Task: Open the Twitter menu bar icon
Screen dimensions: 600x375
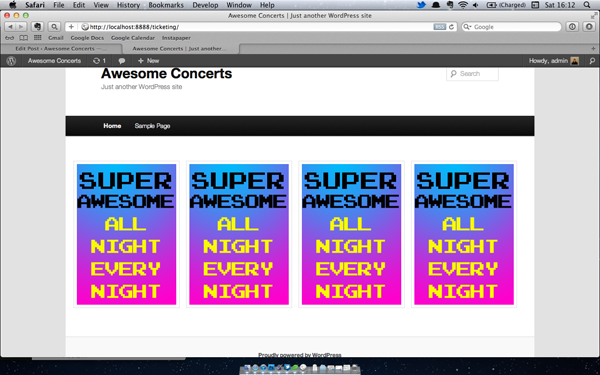Action: pyautogui.click(x=421, y=5)
